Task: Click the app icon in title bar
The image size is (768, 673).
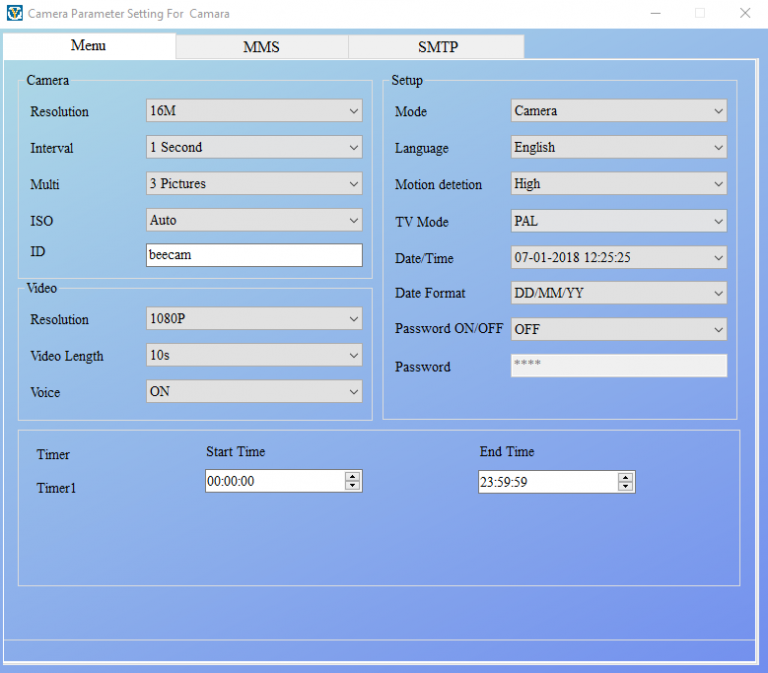Action: pyautogui.click(x=14, y=14)
